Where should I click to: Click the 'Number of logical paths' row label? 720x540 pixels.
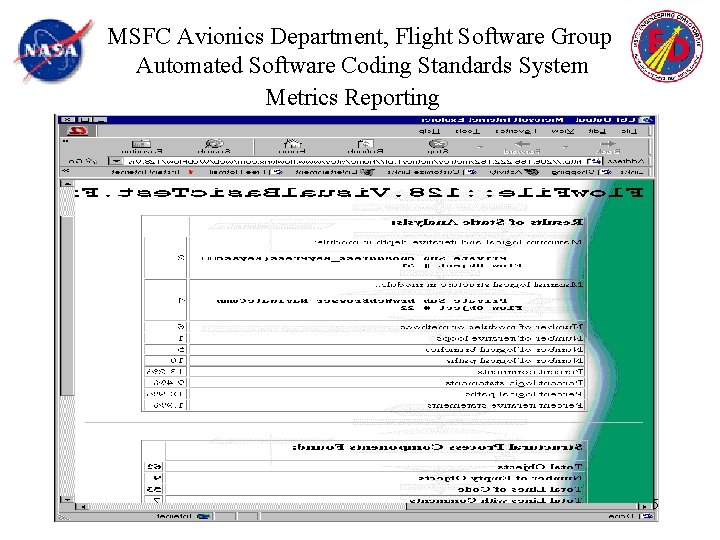point(515,361)
